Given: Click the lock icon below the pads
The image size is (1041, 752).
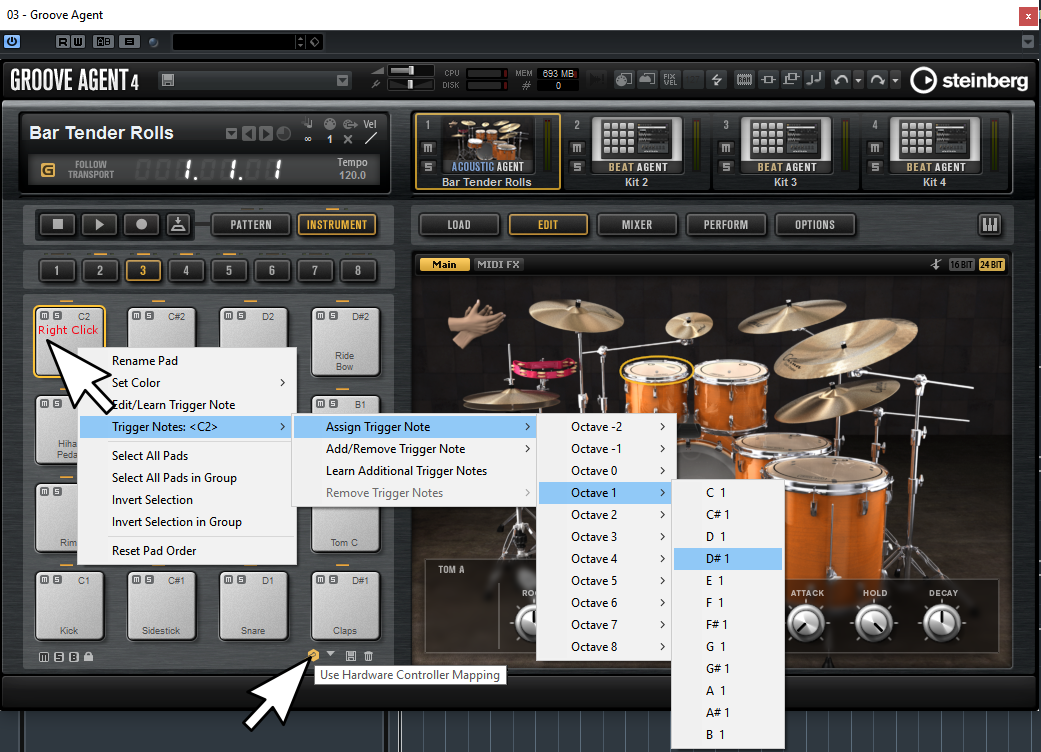Looking at the screenshot, I should 88,657.
